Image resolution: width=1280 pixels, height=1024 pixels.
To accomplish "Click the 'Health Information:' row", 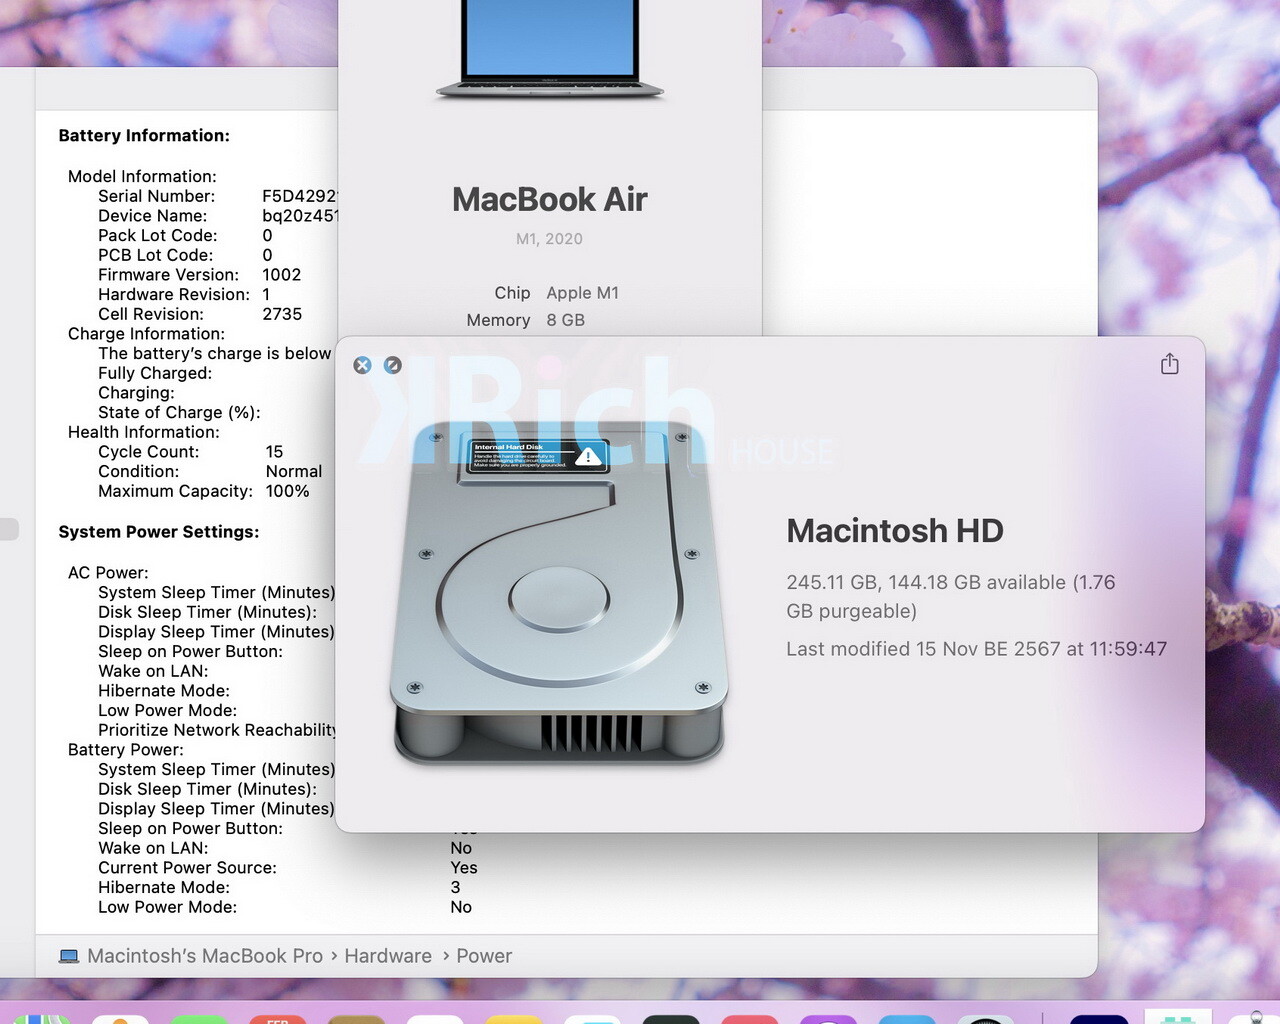I will coord(143,432).
